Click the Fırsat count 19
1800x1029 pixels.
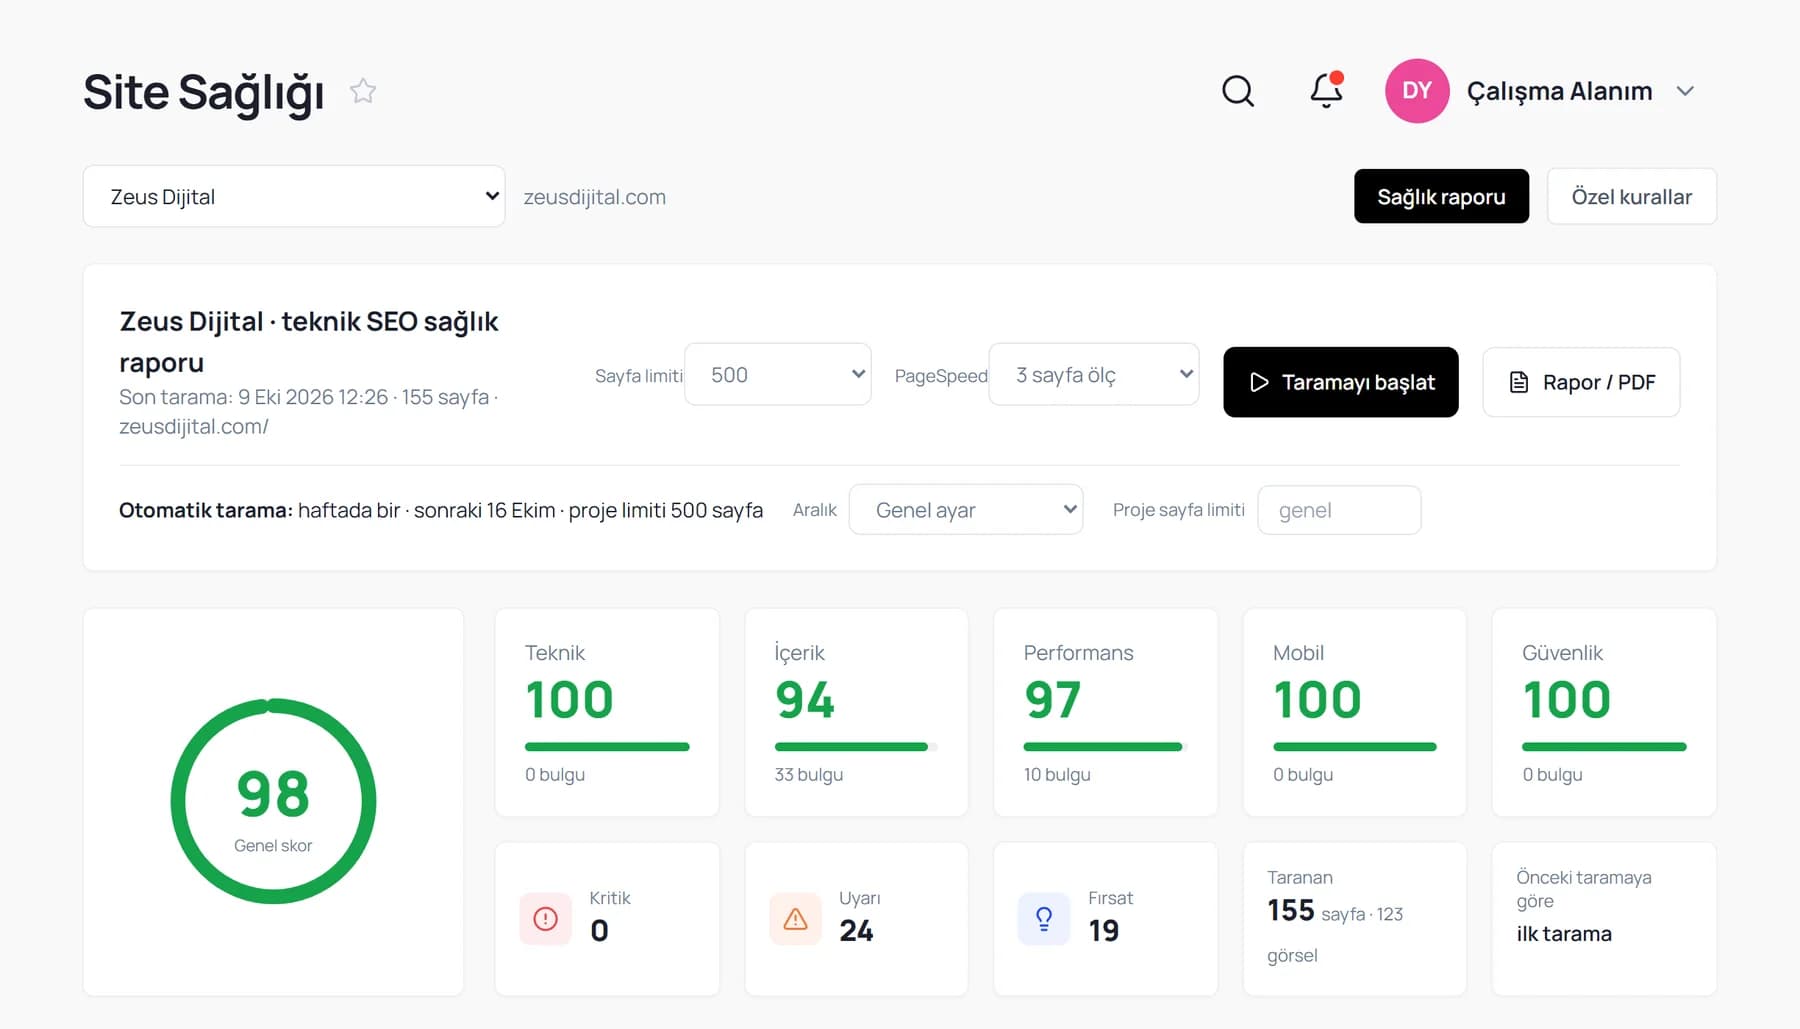coord(1104,931)
